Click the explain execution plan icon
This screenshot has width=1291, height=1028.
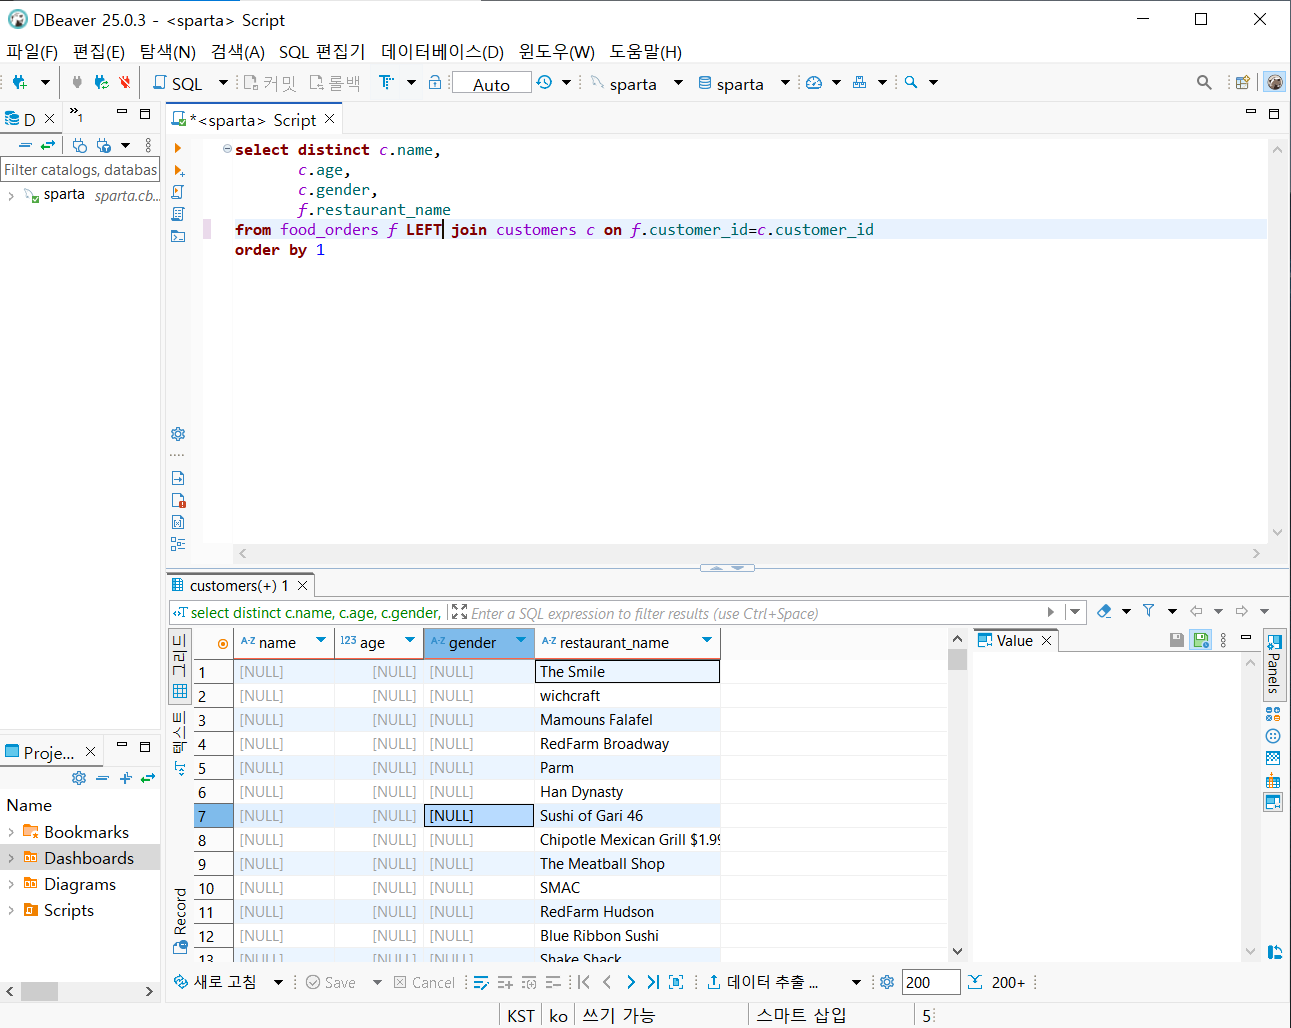(178, 214)
